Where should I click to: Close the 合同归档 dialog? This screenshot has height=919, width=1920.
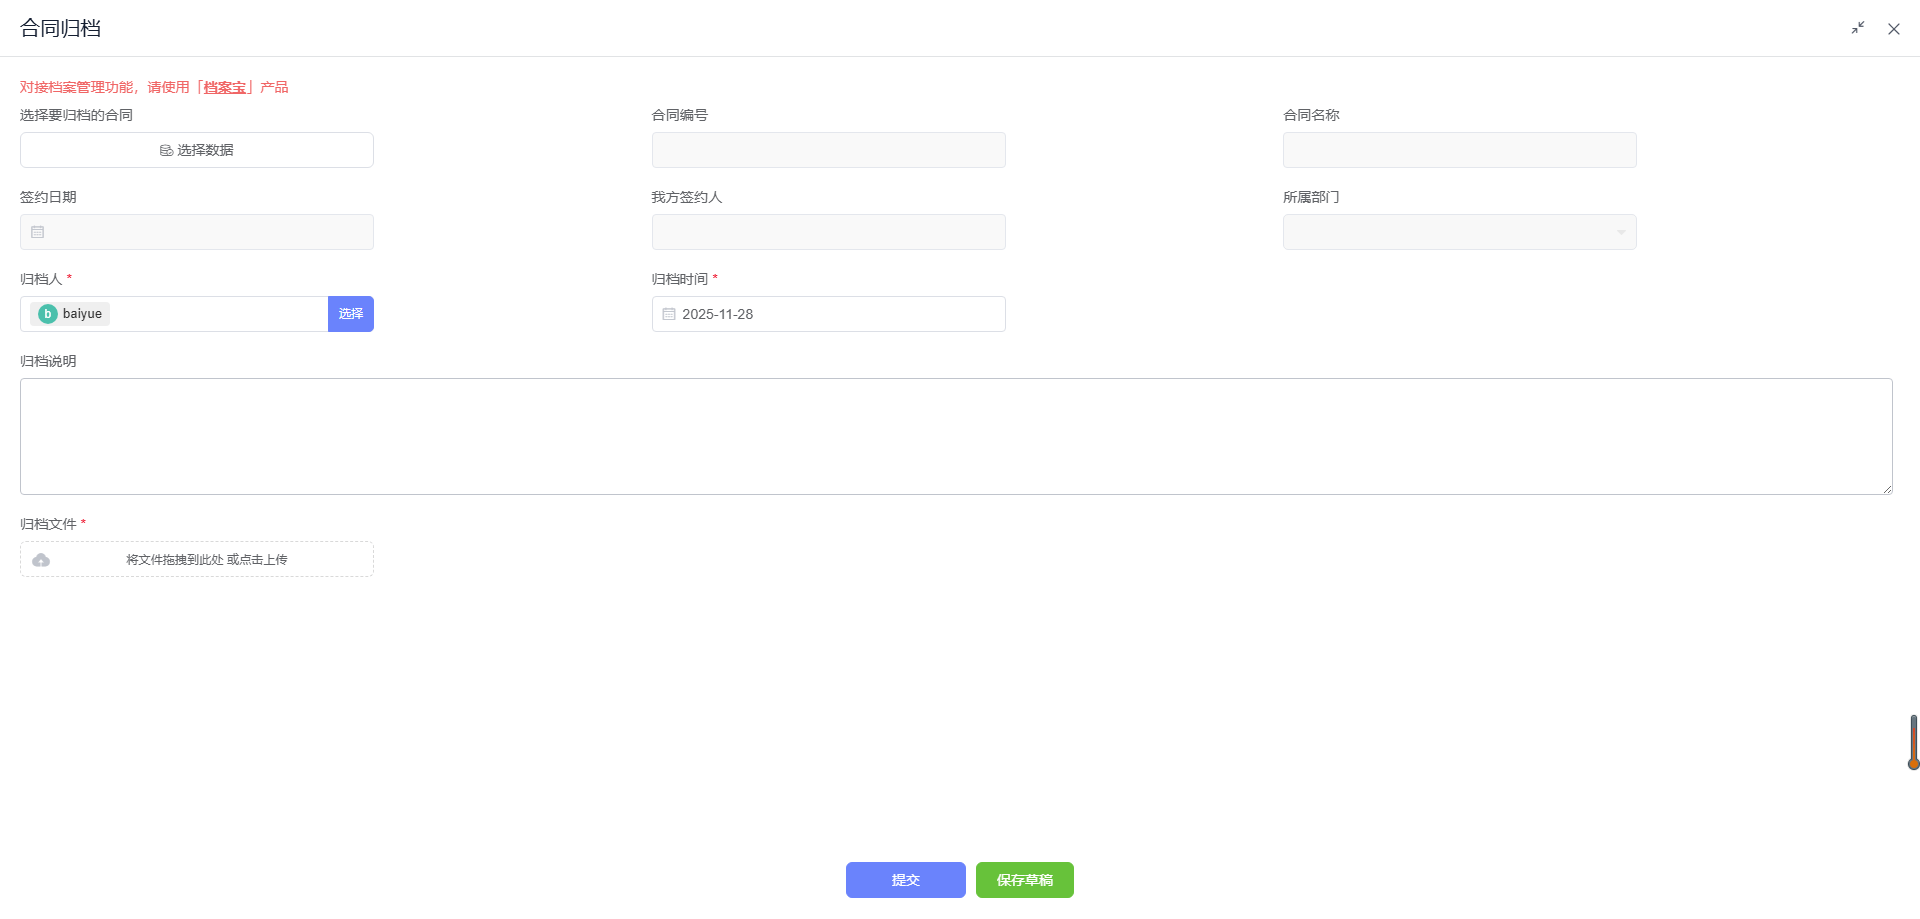tap(1893, 29)
